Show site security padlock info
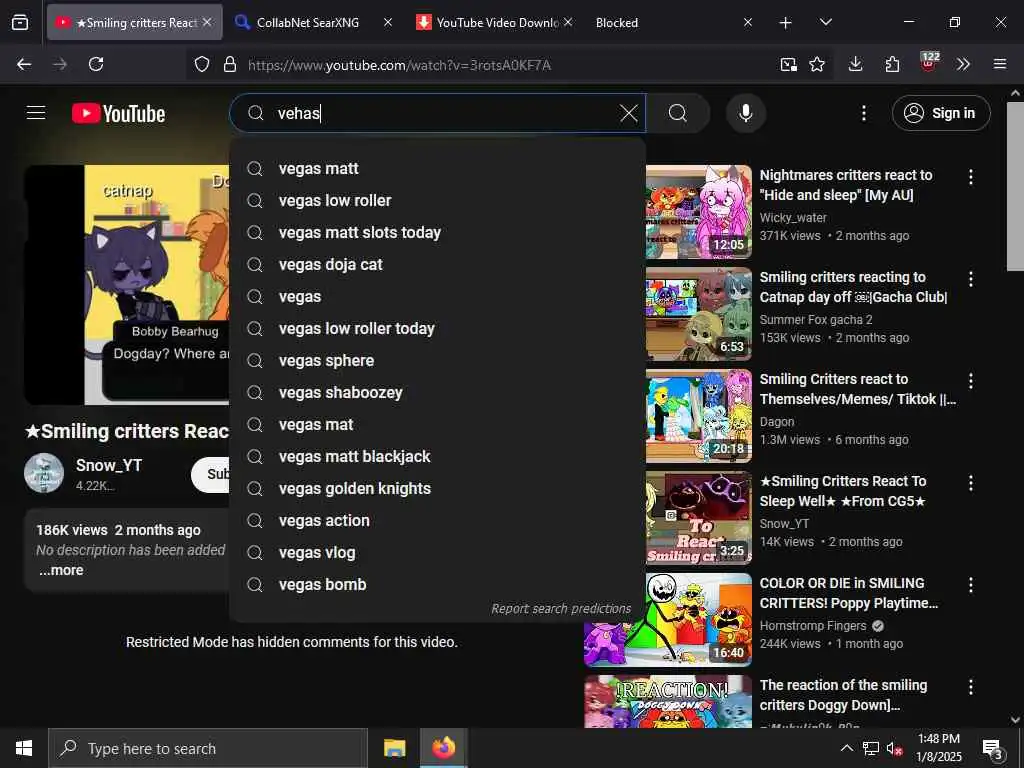 [x=229, y=65]
